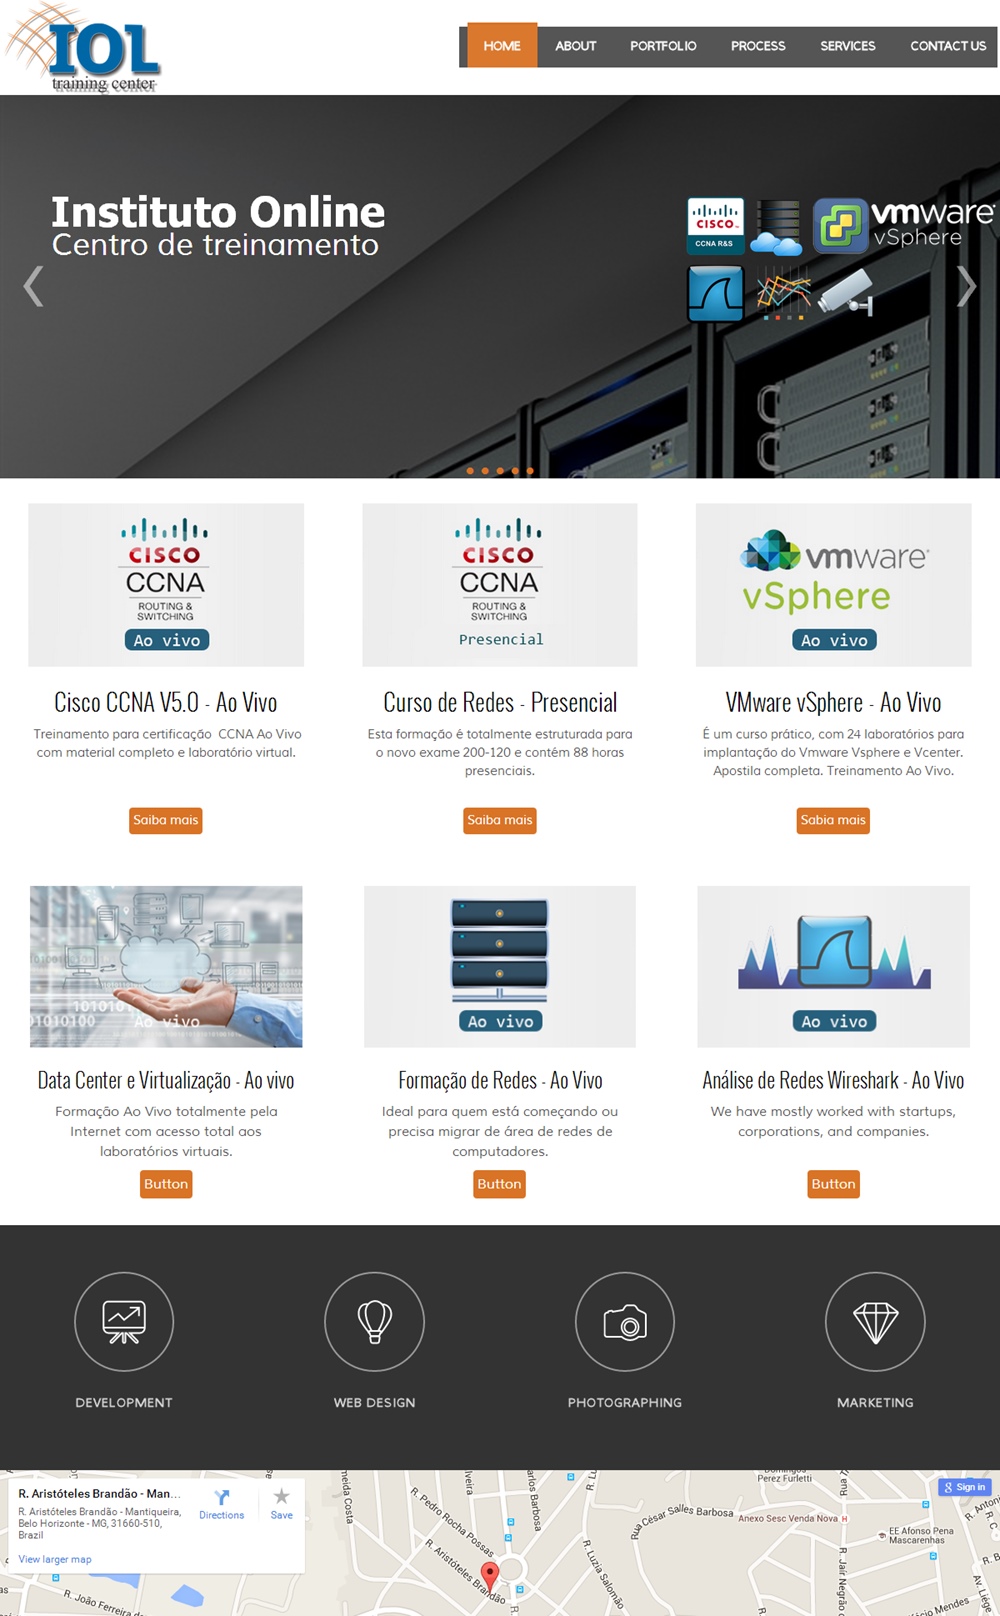Click the Photographing camera icon

pyautogui.click(x=625, y=1321)
